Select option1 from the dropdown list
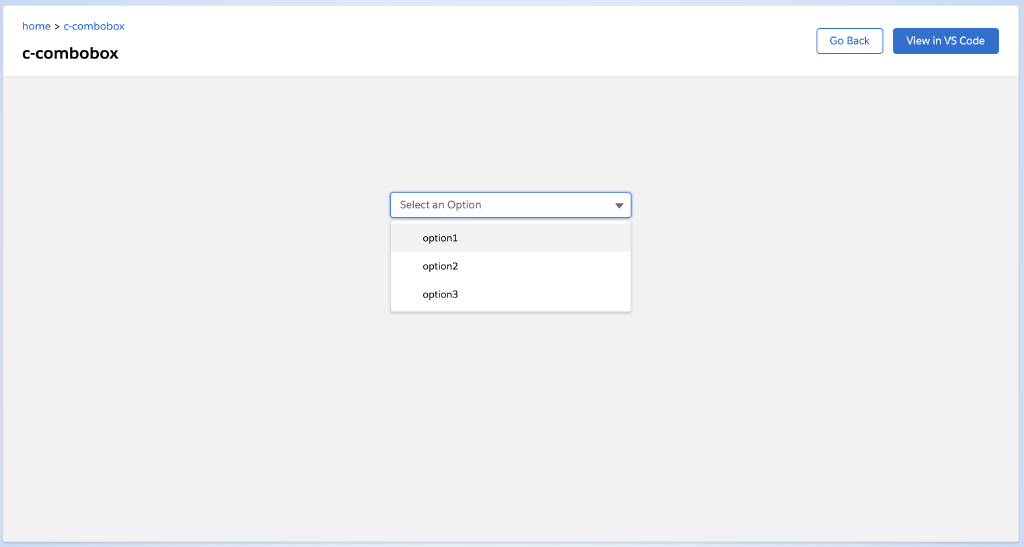Viewport: 1024px width, 547px height. (x=439, y=238)
